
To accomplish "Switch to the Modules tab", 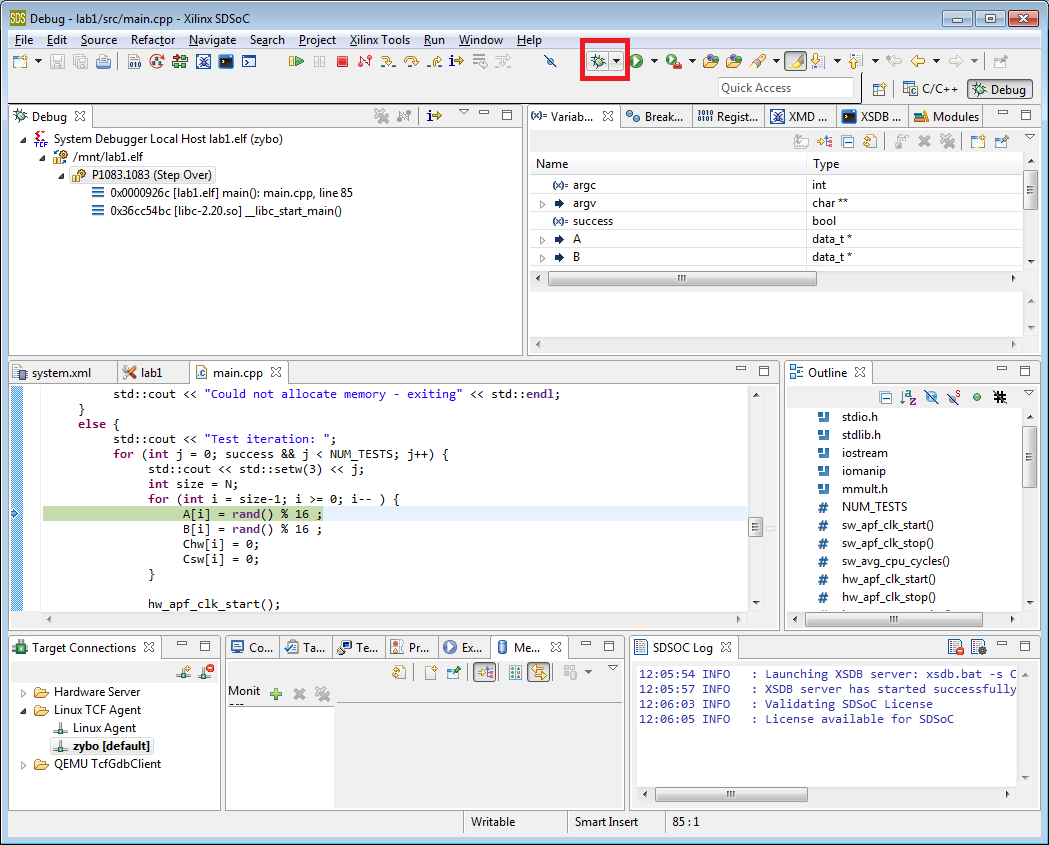I will click(x=947, y=116).
